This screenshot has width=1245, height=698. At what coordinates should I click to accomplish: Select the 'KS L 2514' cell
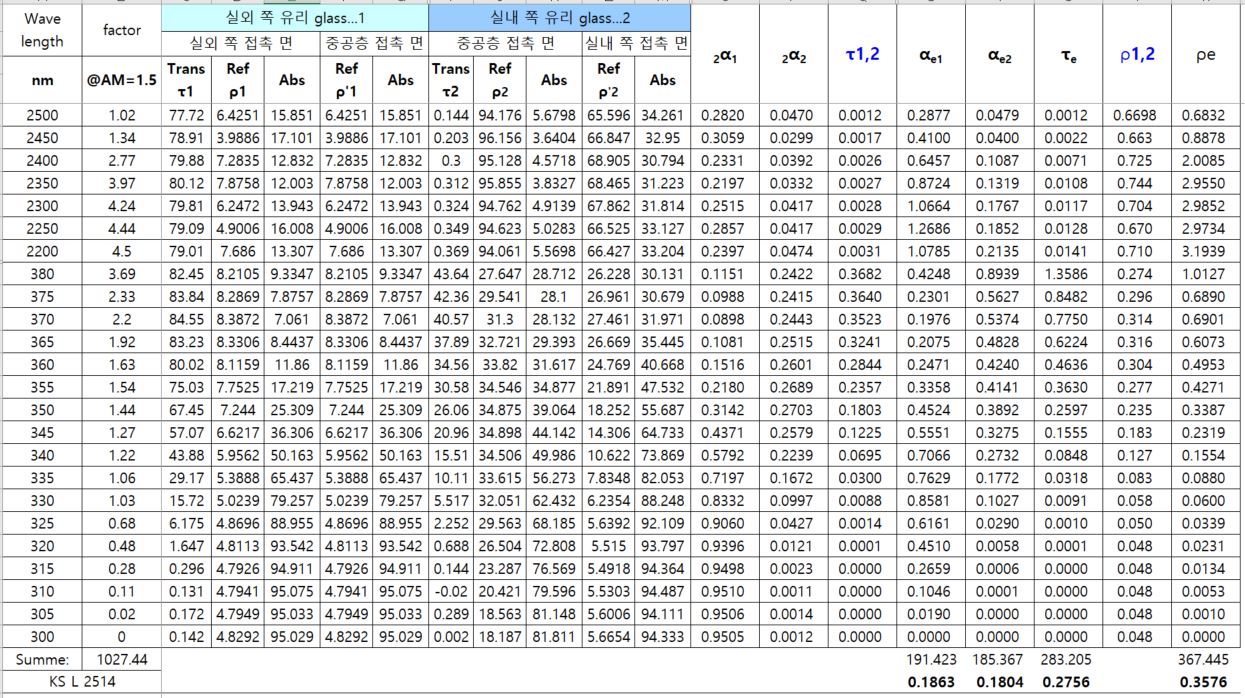(81, 680)
